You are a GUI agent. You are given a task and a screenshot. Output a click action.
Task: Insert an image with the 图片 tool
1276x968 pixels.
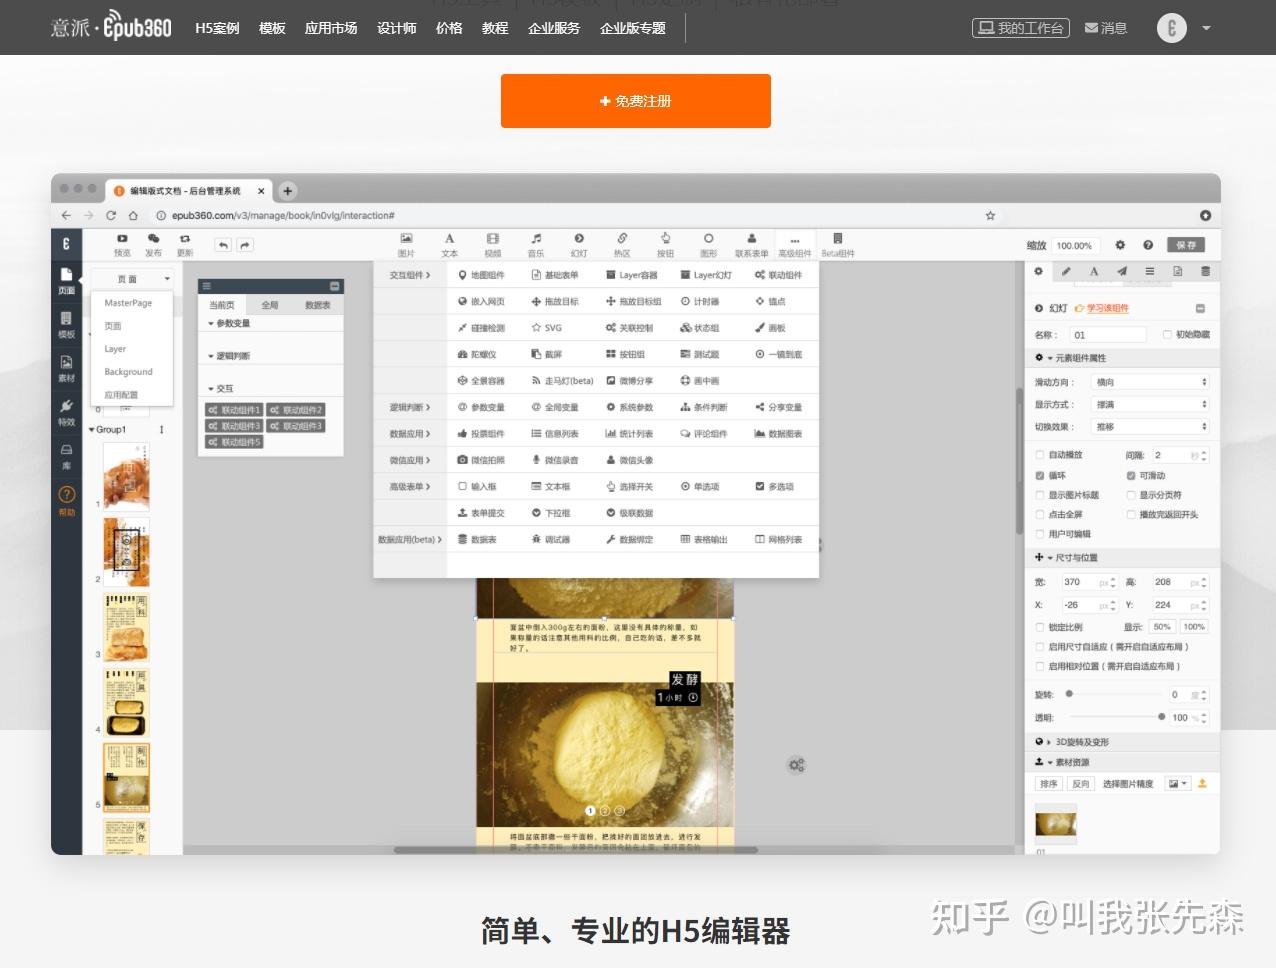[406, 244]
